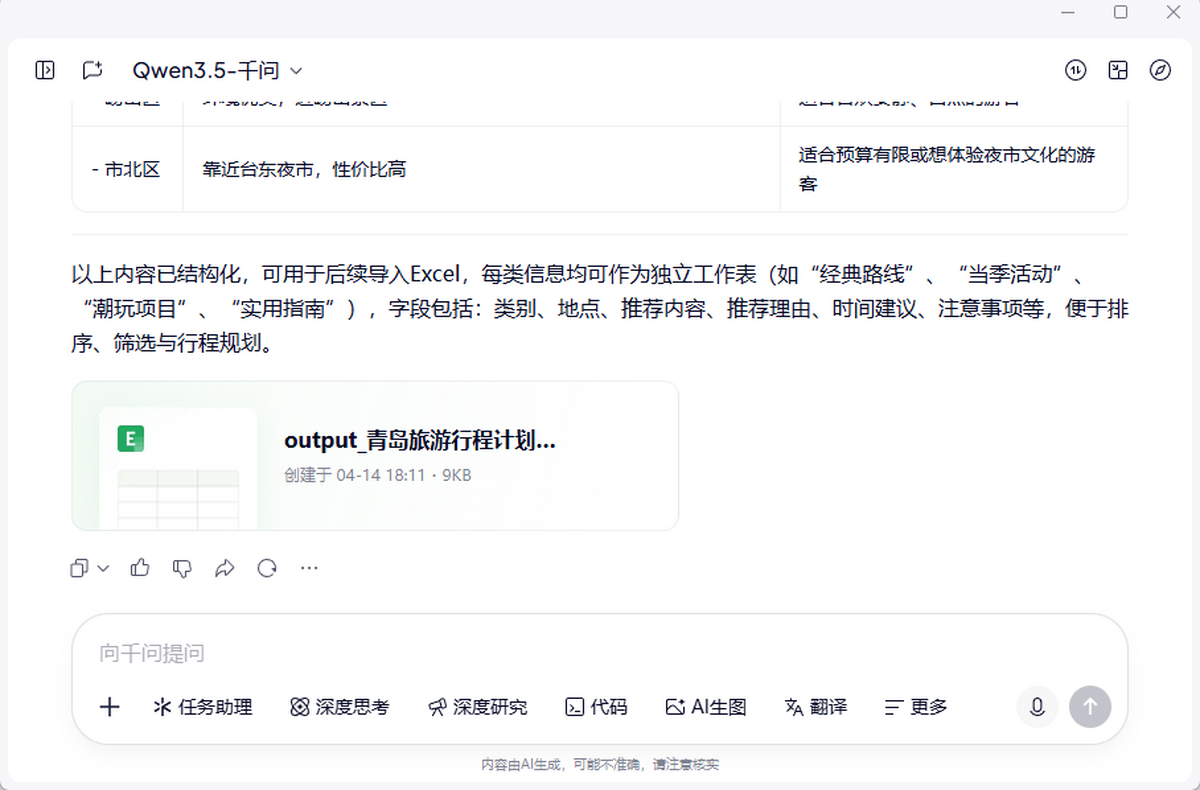Share the response via arrow icon
1200x790 pixels.
224,568
